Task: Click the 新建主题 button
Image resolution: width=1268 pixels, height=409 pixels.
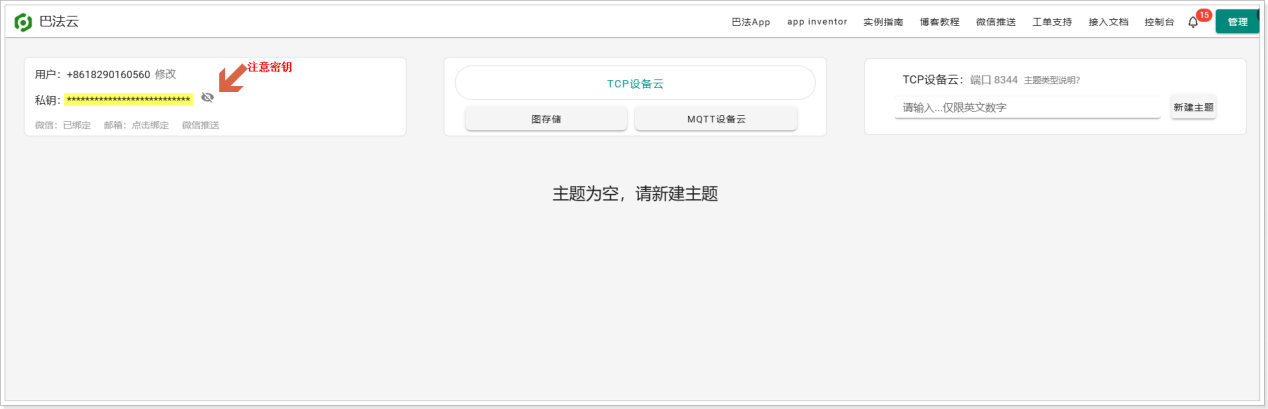Action: pyautogui.click(x=1193, y=107)
